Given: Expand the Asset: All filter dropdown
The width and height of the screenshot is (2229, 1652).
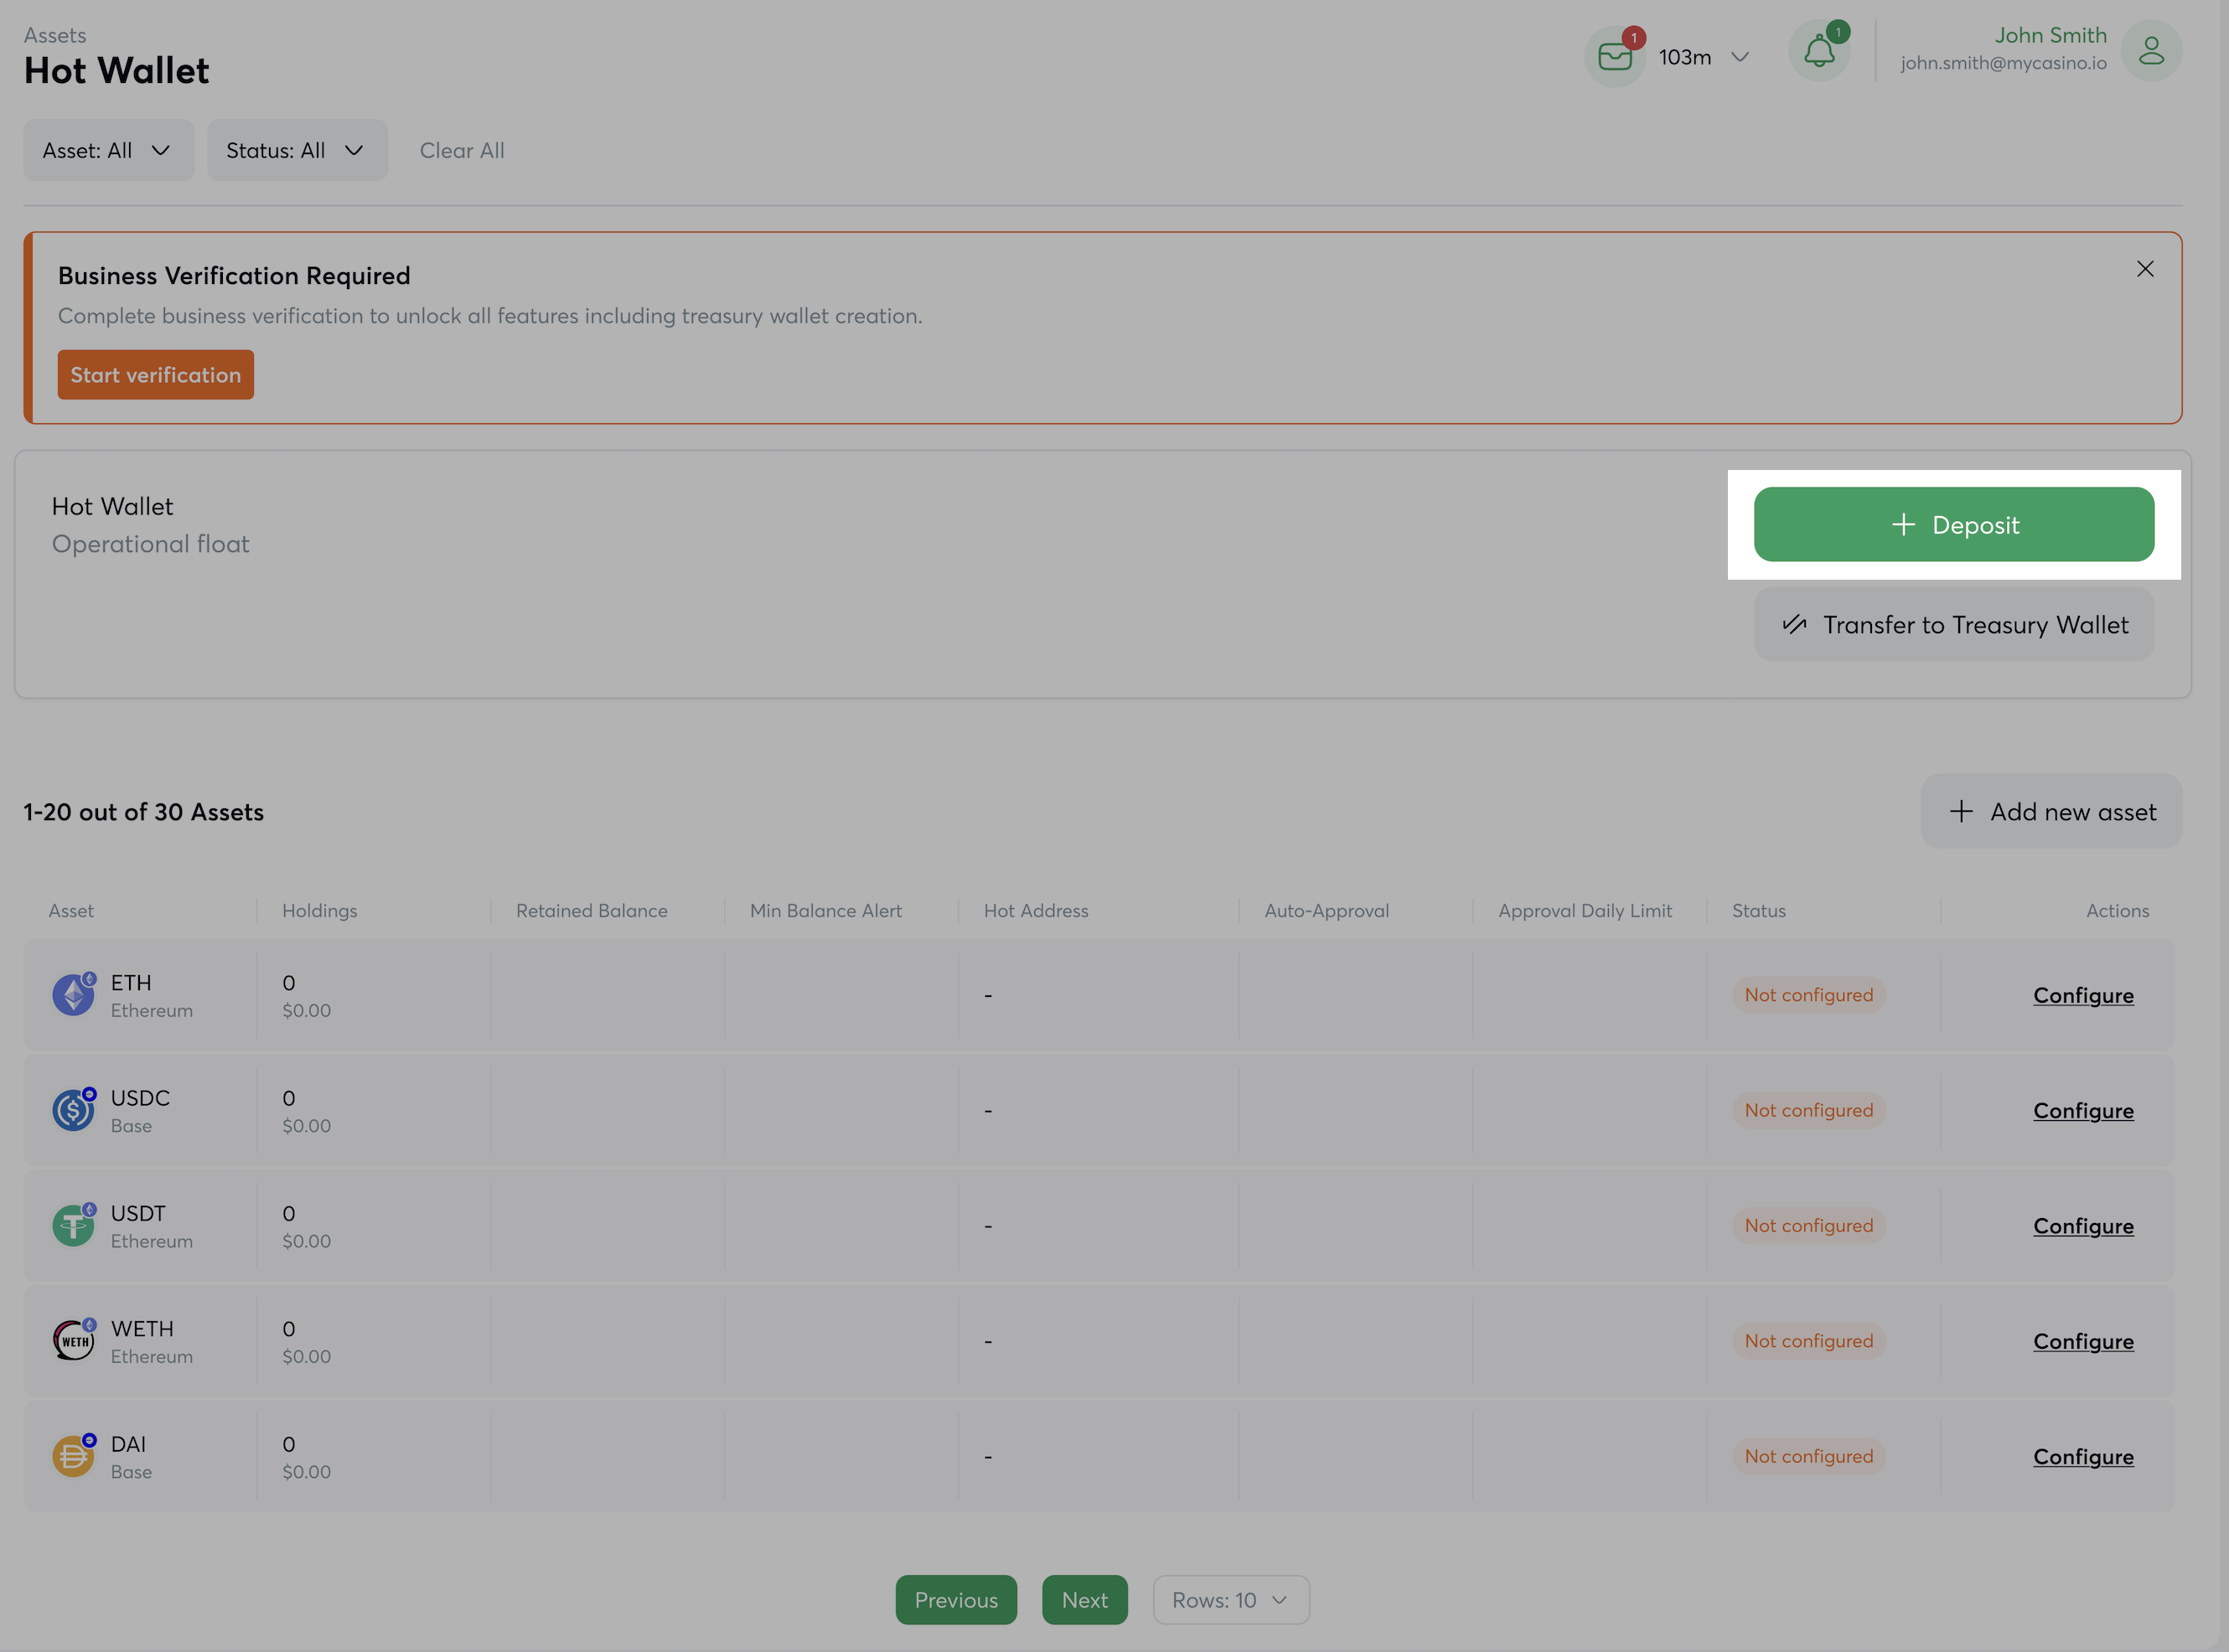Looking at the screenshot, I should [x=108, y=150].
